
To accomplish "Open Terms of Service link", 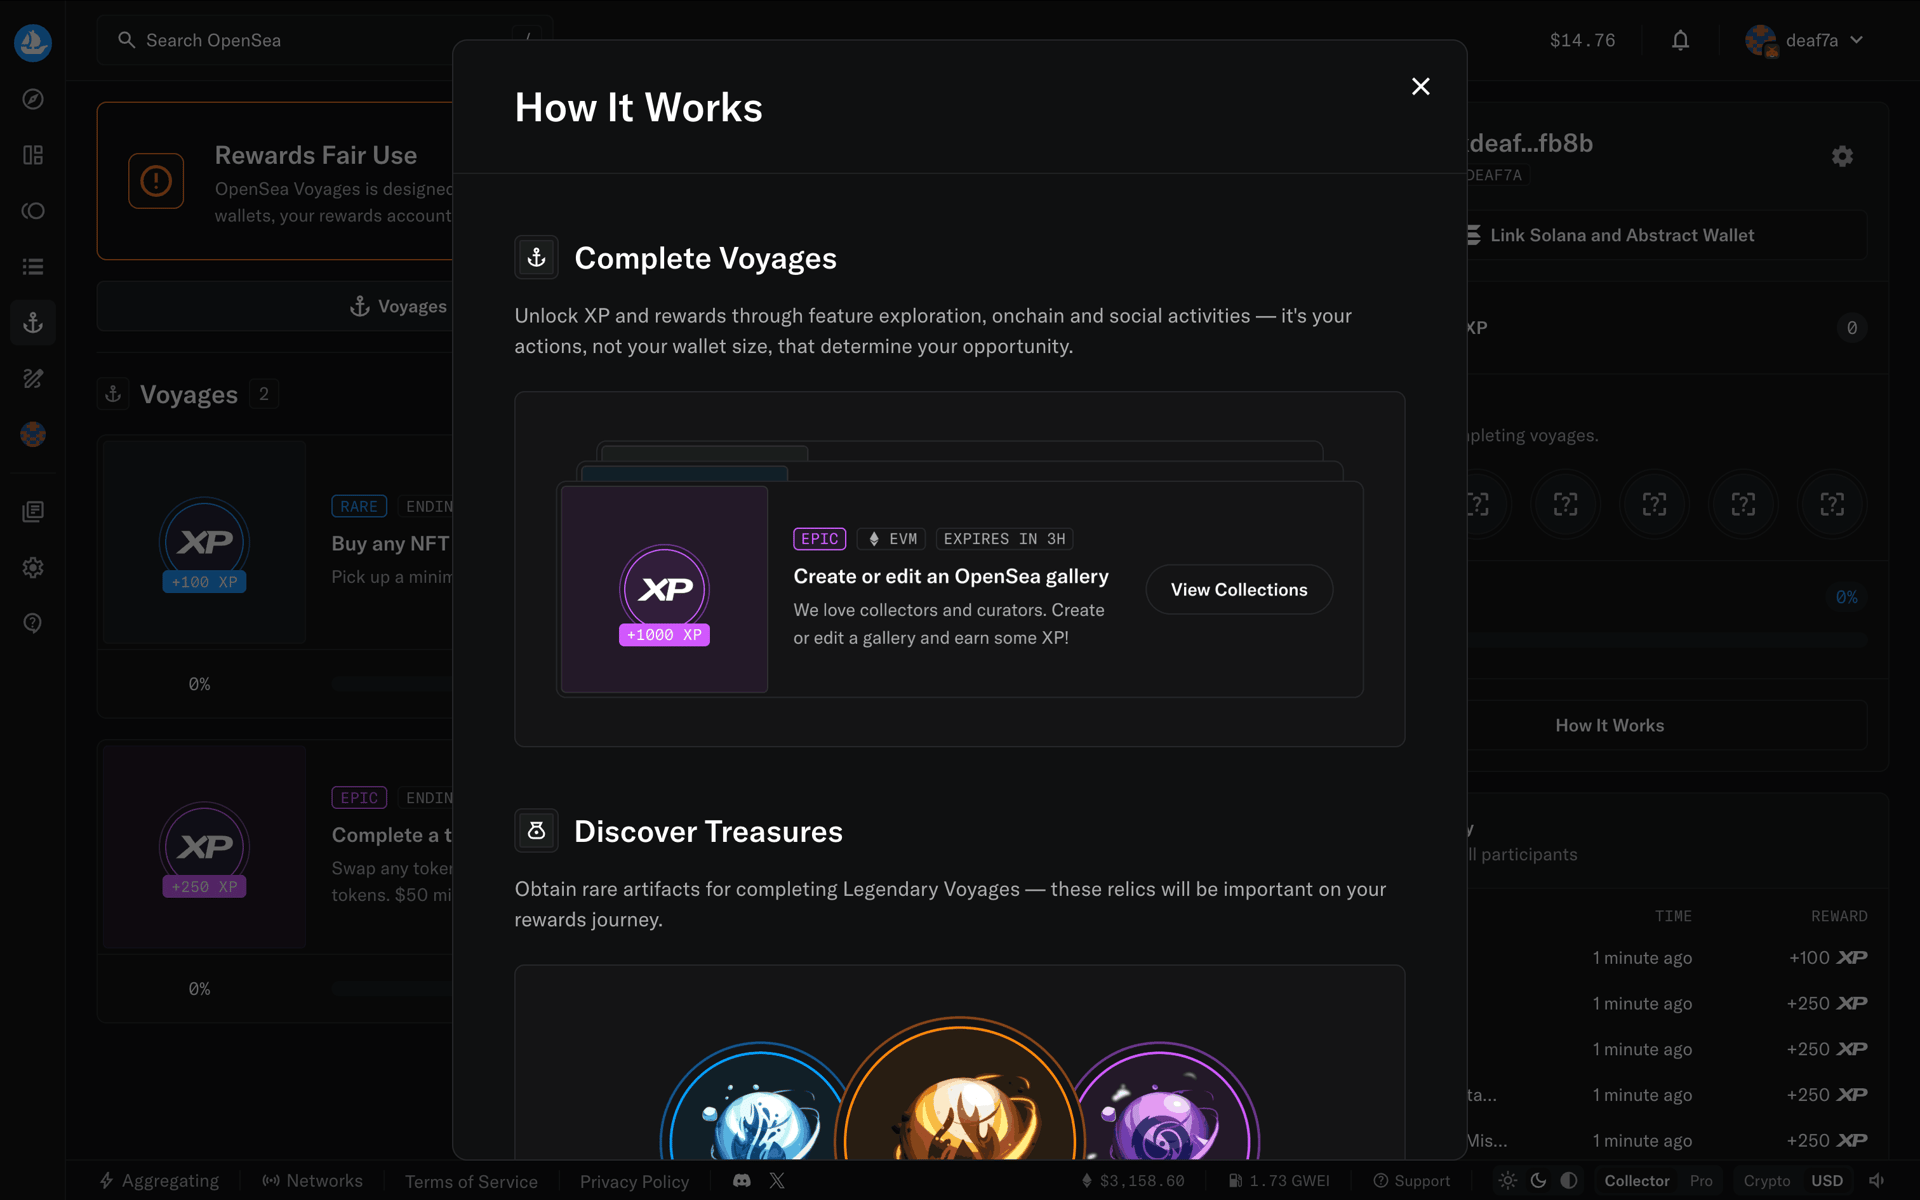I will pyautogui.click(x=471, y=1182).
